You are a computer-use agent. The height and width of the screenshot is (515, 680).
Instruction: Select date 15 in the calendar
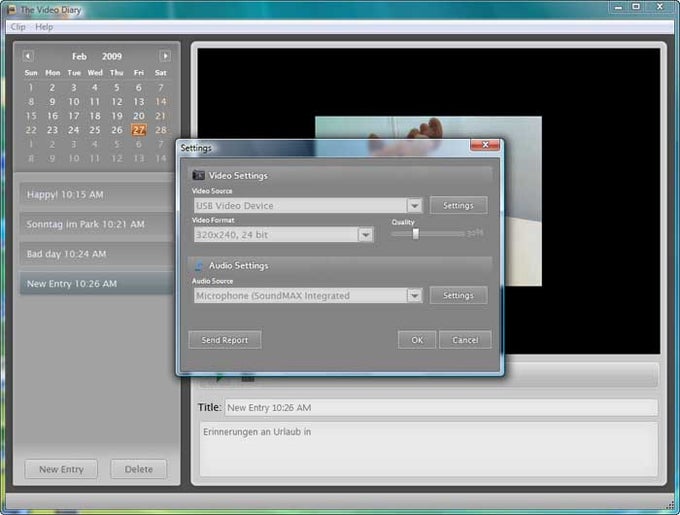pyautogui.click(x=31, y=116)
